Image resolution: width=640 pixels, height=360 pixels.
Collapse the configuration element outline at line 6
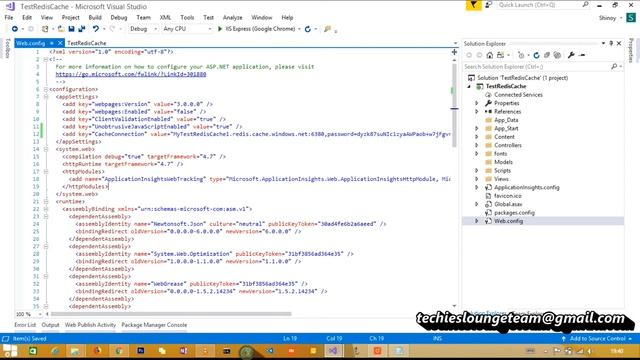(46, 89)
